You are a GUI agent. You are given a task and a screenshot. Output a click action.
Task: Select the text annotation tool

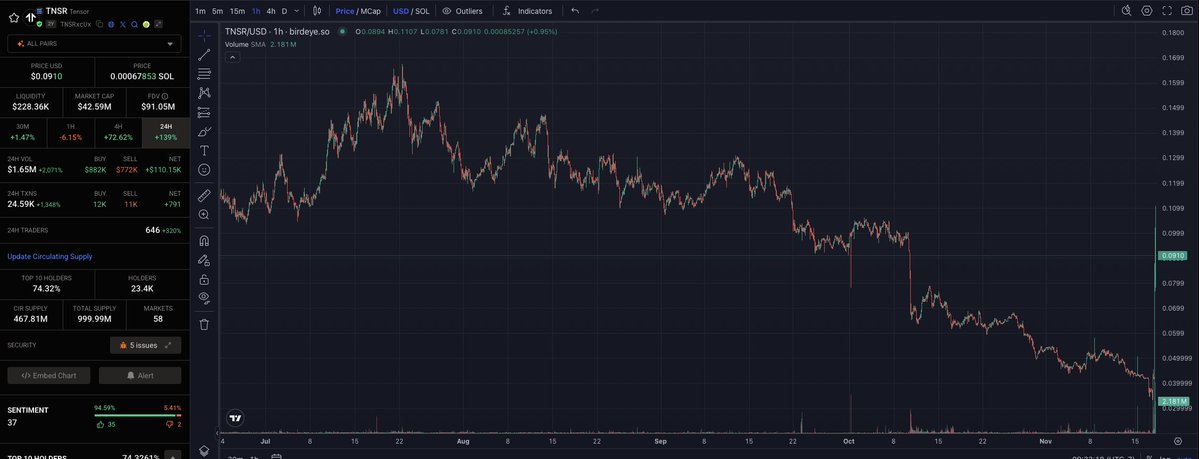(x=204, y=151)
